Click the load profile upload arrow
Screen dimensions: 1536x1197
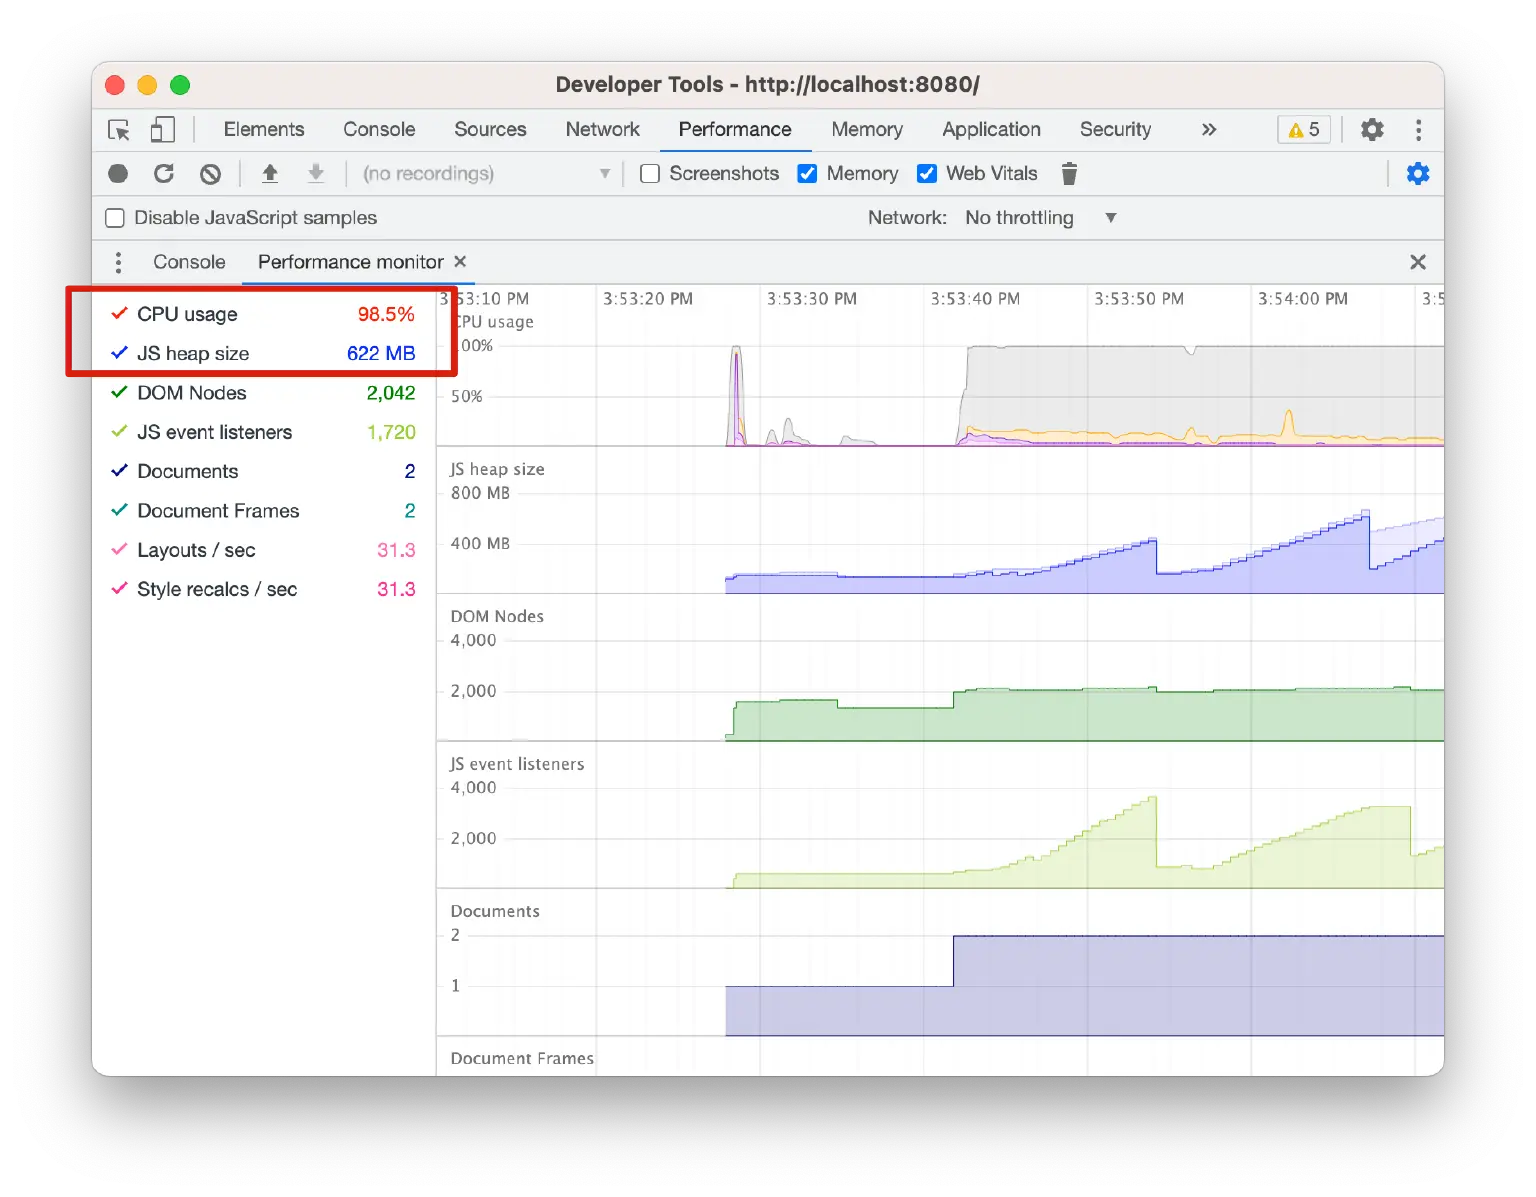[270, 174]
